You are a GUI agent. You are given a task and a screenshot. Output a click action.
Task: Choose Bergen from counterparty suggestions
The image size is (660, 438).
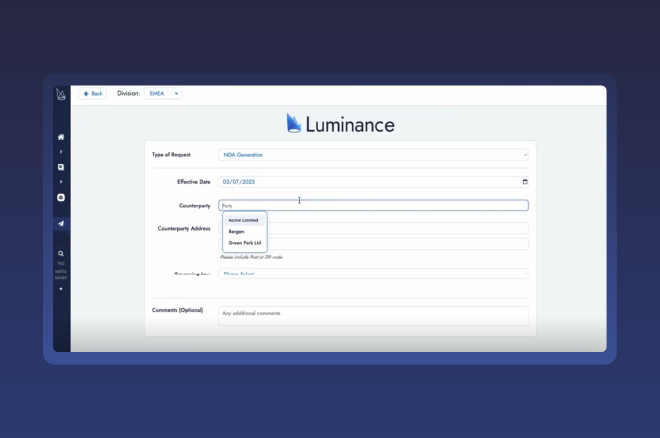(245, 231)
